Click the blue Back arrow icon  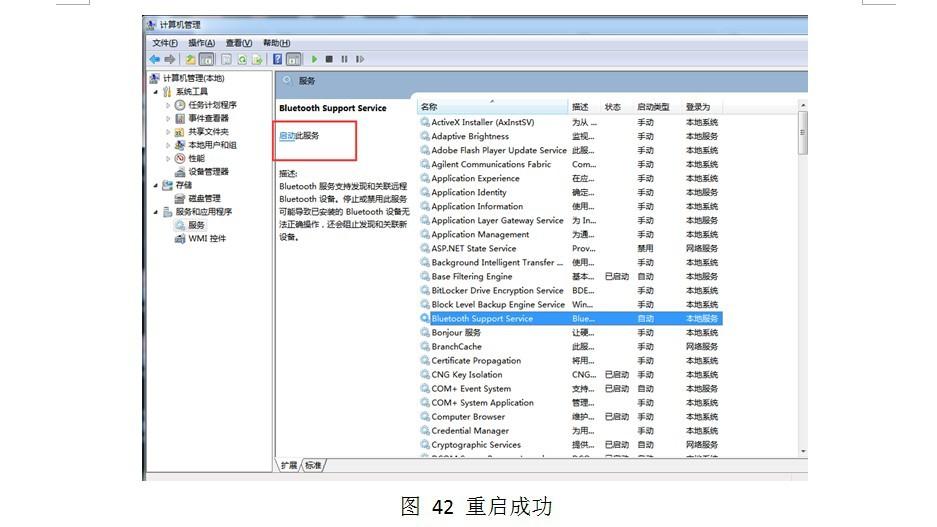[x=155, y=59]
